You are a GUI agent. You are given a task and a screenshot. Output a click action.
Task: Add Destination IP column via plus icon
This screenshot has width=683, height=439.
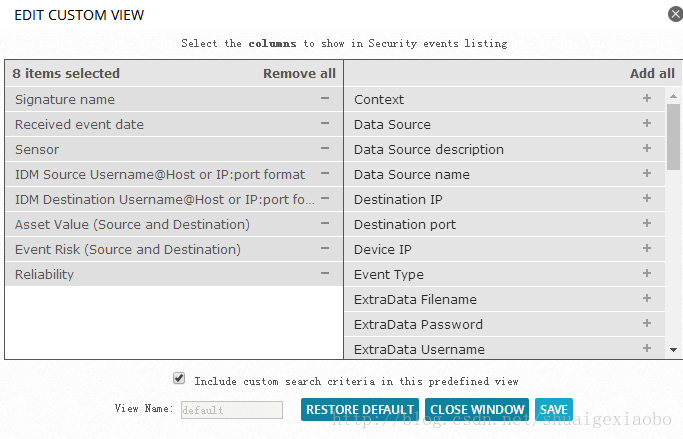pos(647,199)
